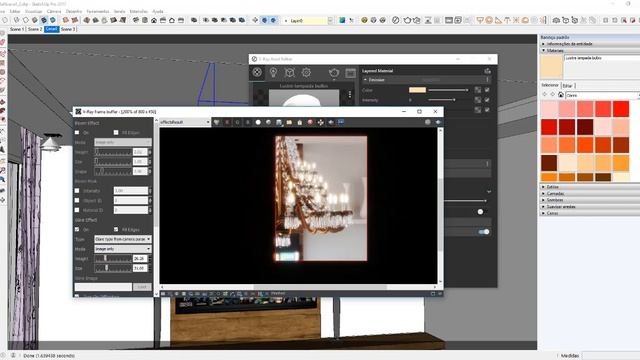Click the white circle RGB channel icon
This screenshot has width=640, height=360.
click(258, 122)
